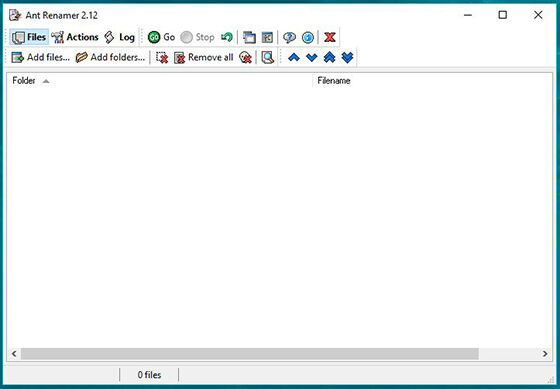The width and height of the screenshot is (560, 389).
Task: Move selected file down one position
Action: pyautogui.click(x=312, y=57)
